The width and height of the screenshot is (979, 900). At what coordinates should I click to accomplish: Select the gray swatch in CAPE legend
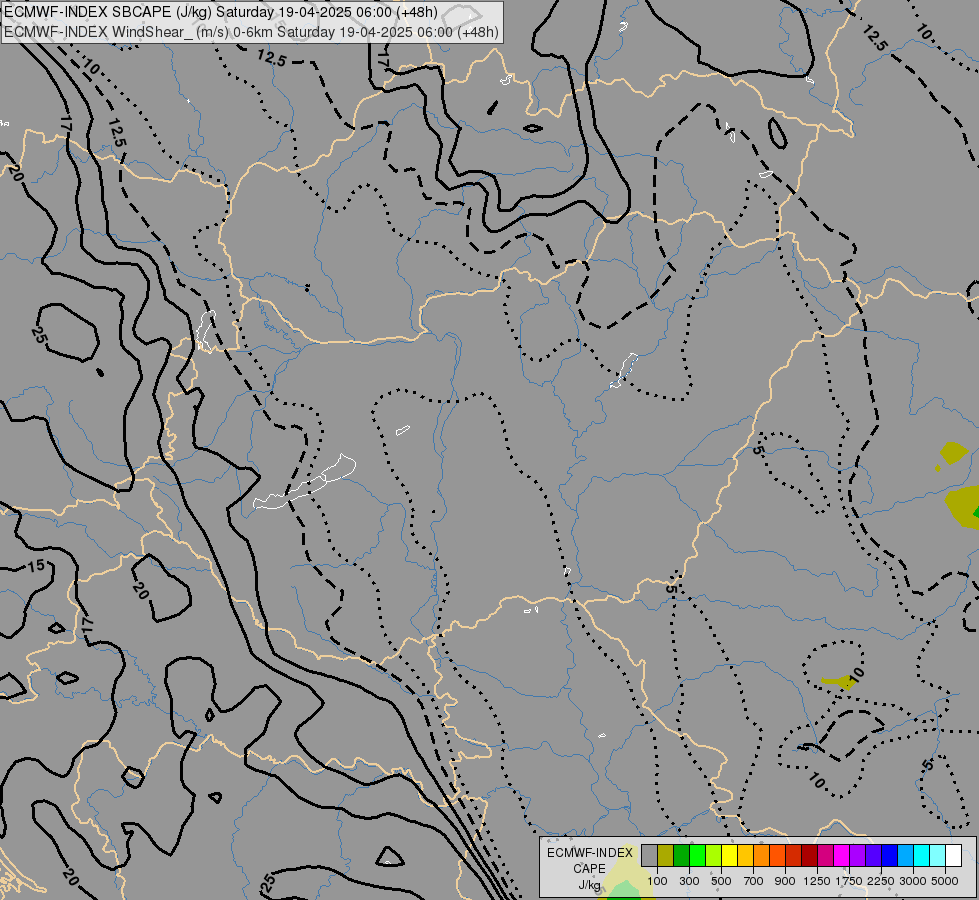pos(649,856)
